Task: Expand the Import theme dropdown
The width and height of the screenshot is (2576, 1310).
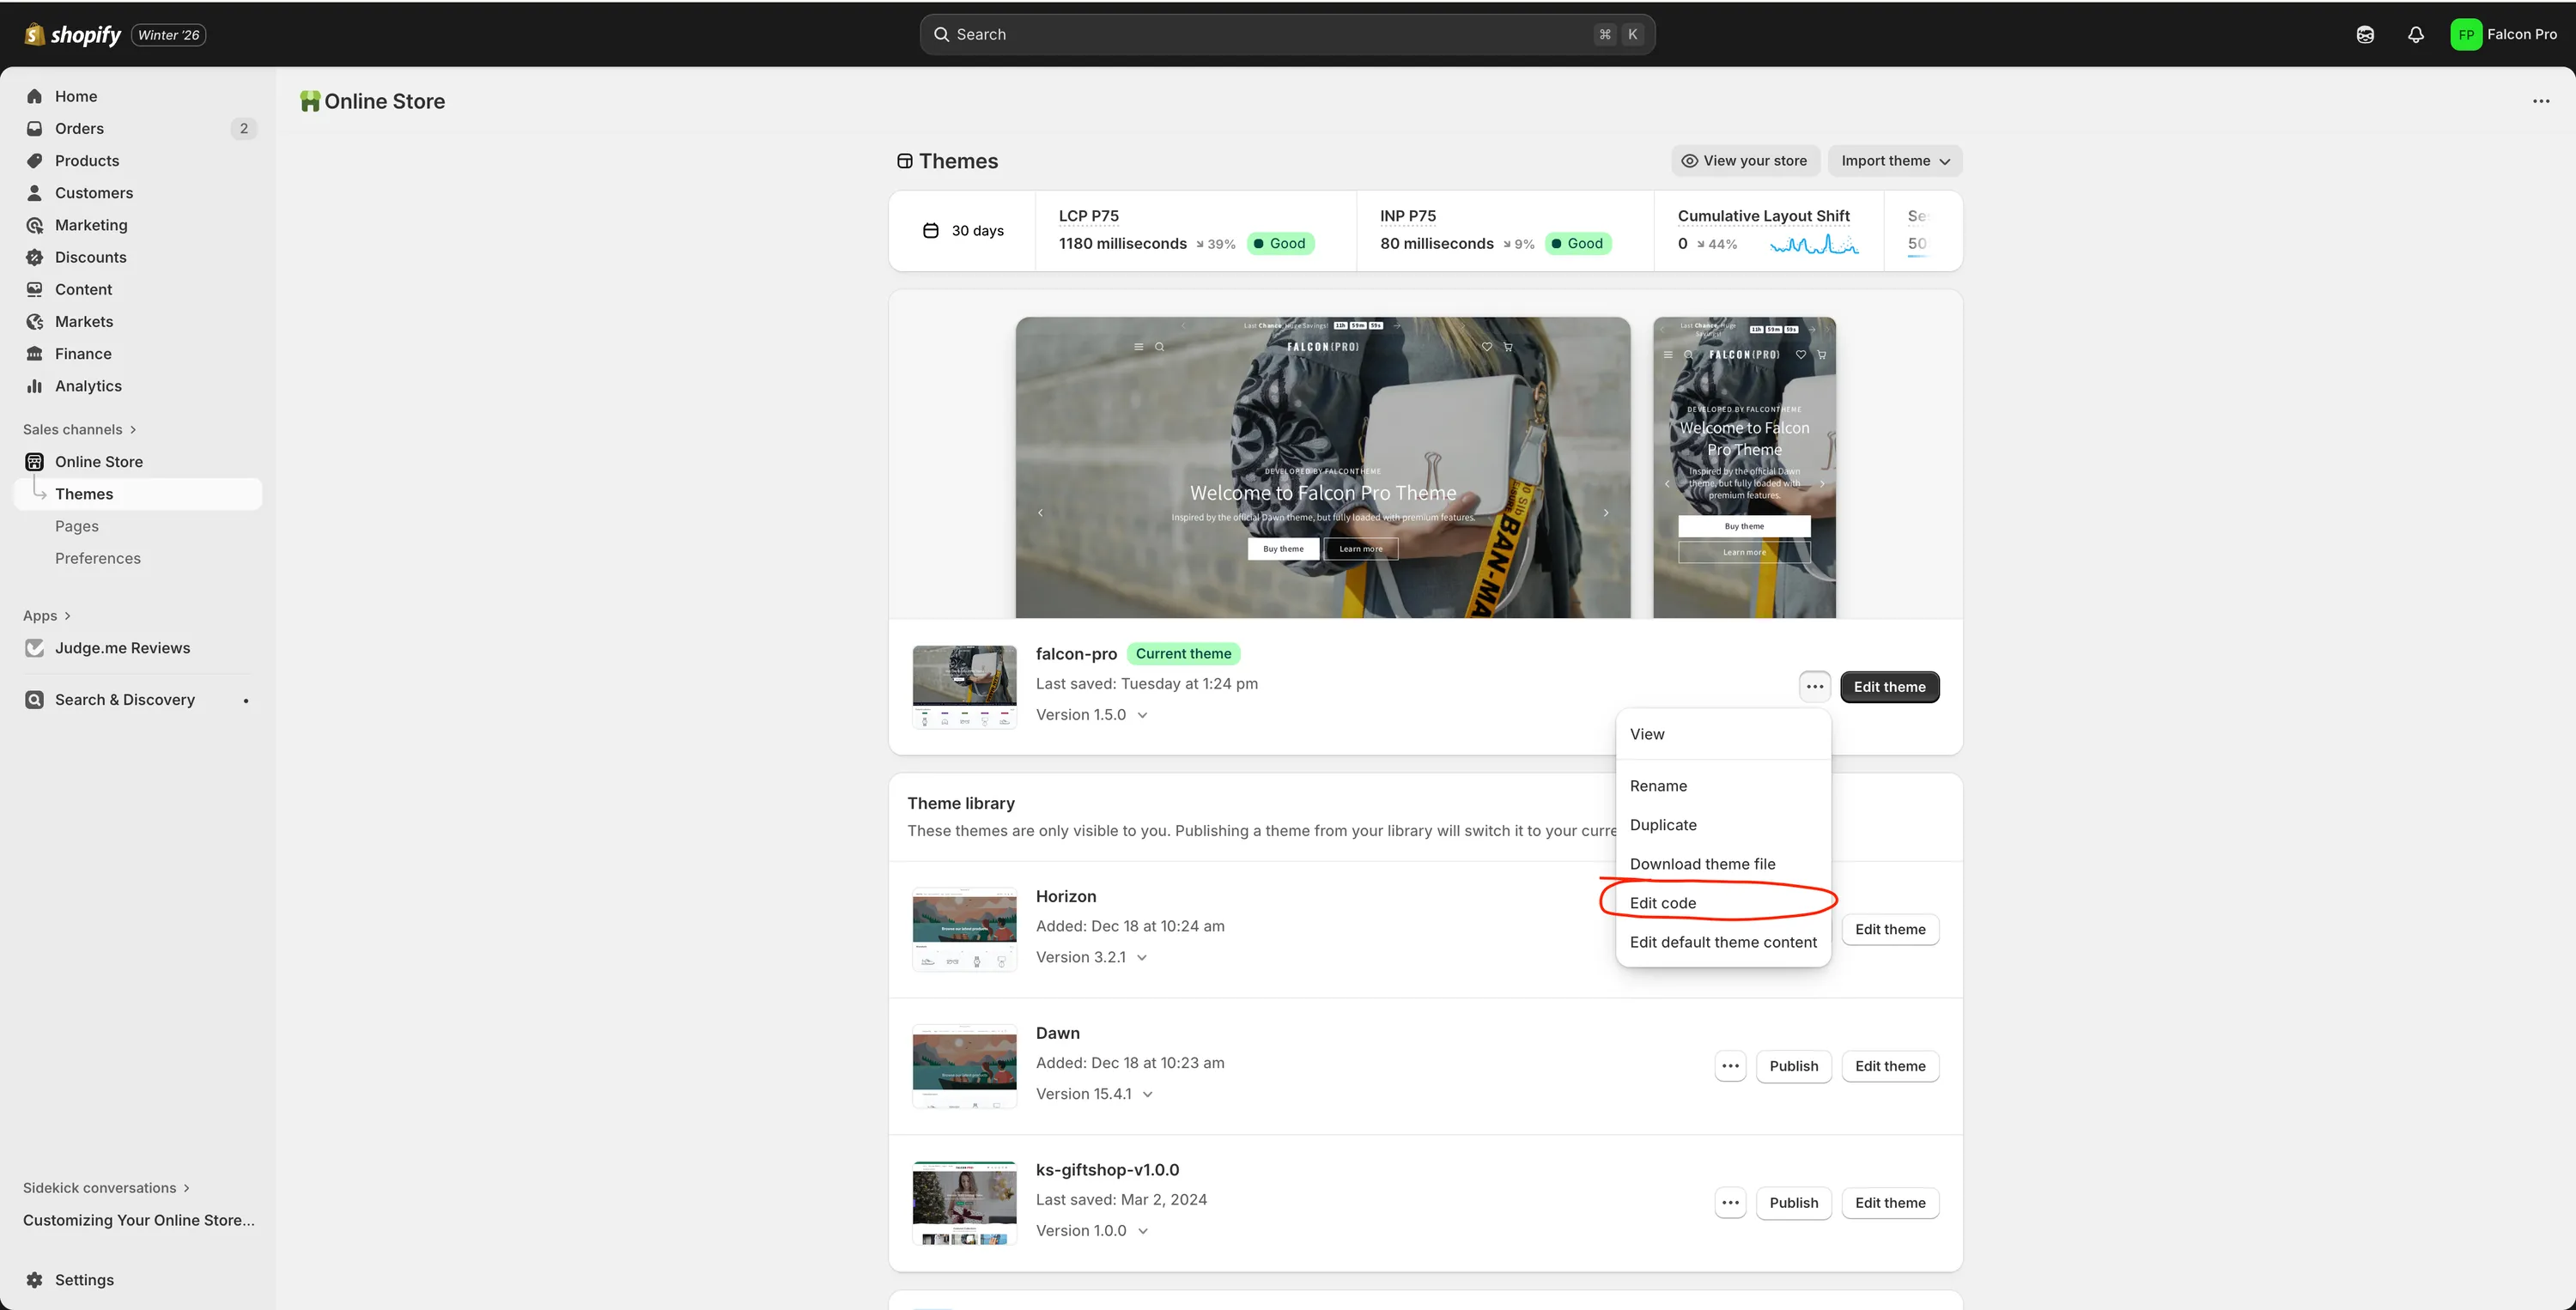Action: point(1894,161)
